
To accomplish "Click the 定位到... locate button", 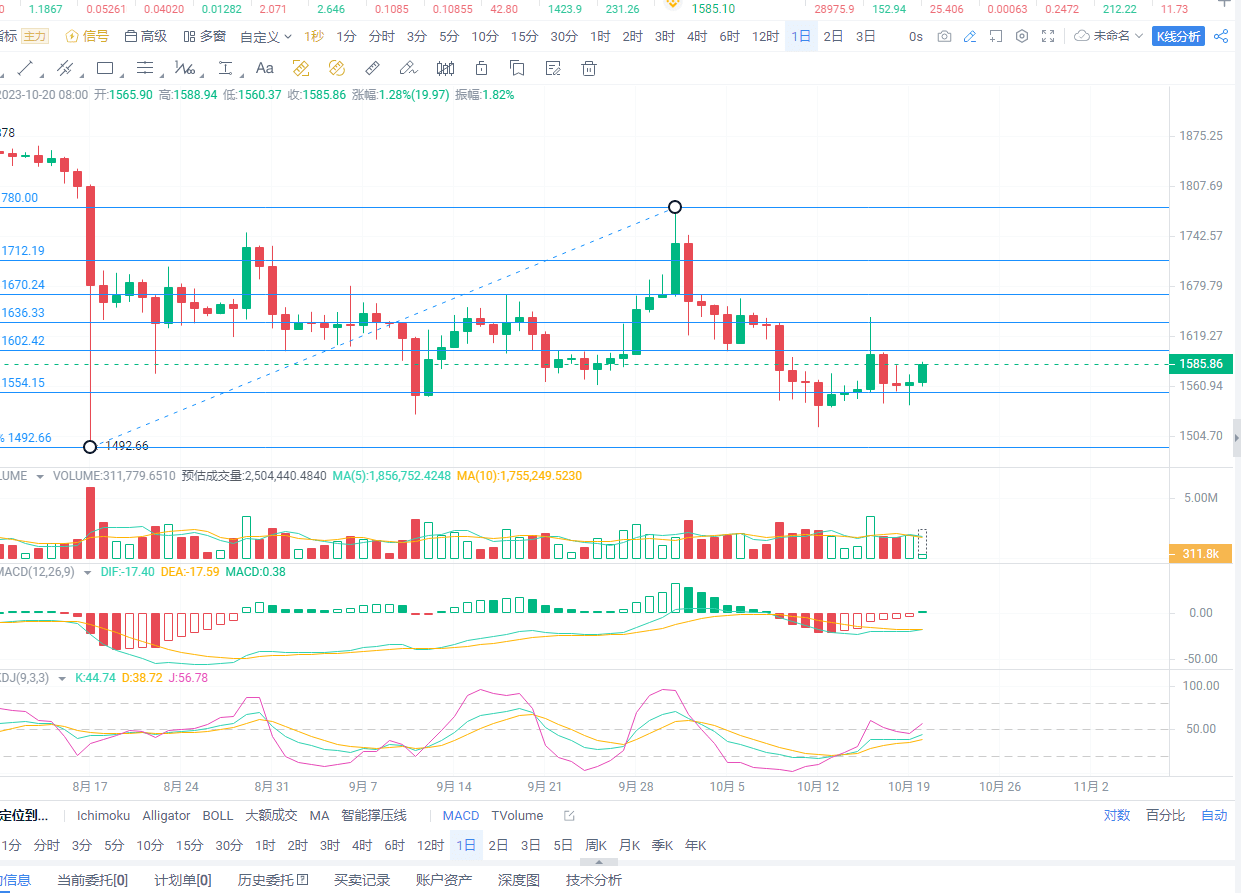I will [x=23, y=815].
